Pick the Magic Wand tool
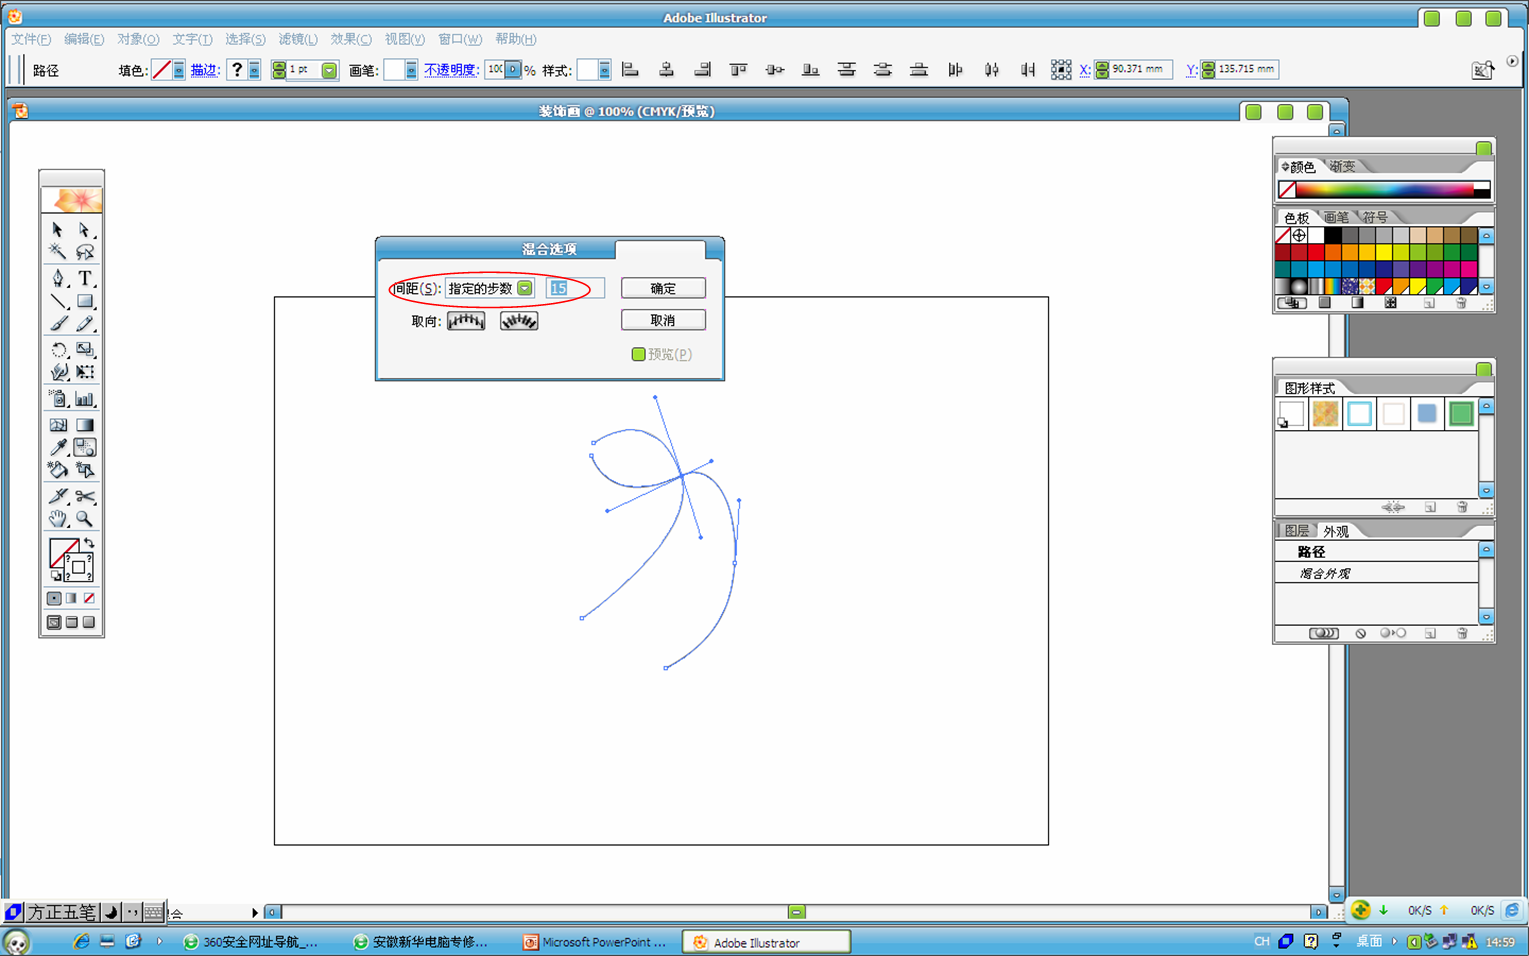The height and width of the screenshot is (956, 1529). 58,252
